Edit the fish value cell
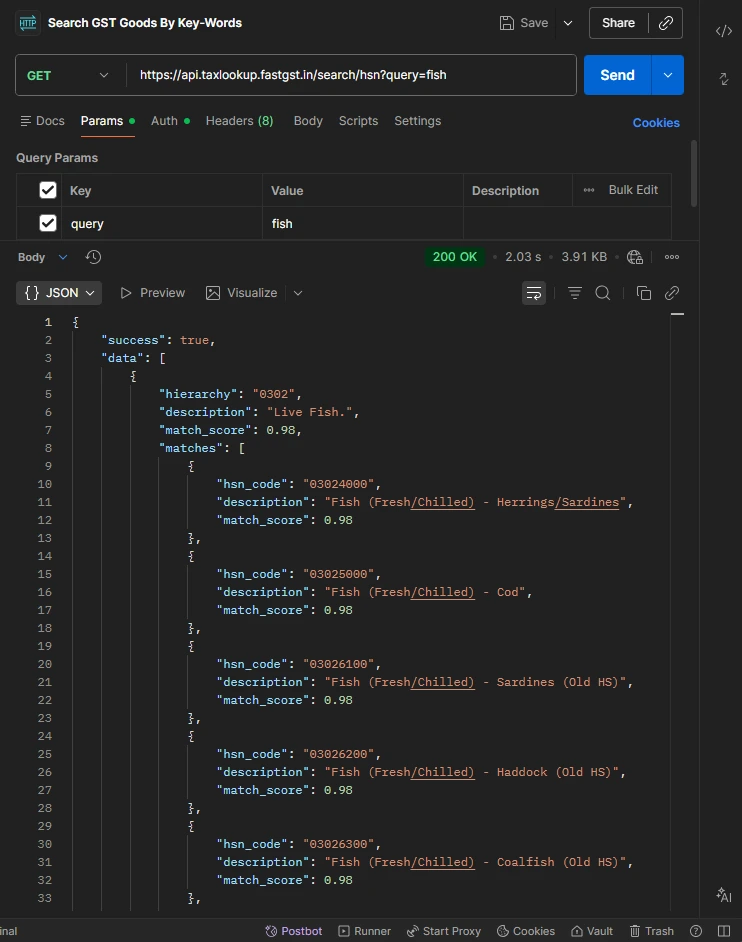This screenshot has width=742, height=942. click(363, 223)
